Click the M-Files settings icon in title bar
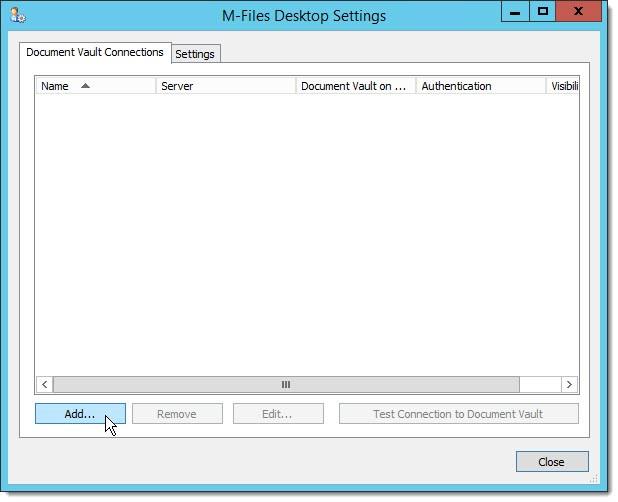 tap(18, 15)
